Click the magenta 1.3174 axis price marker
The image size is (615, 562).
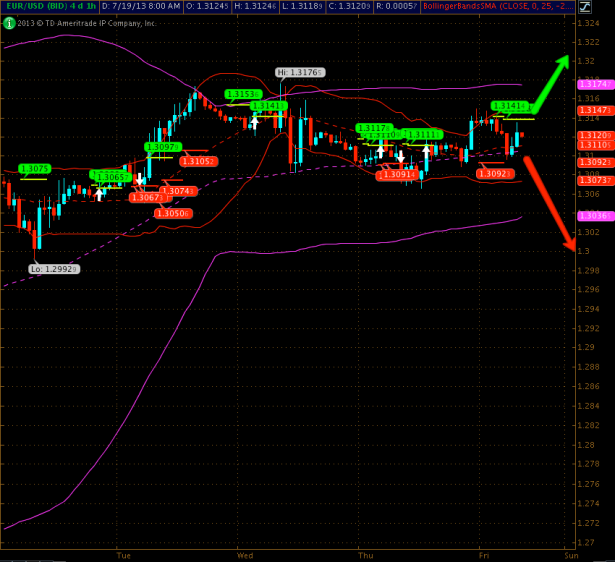595,84
